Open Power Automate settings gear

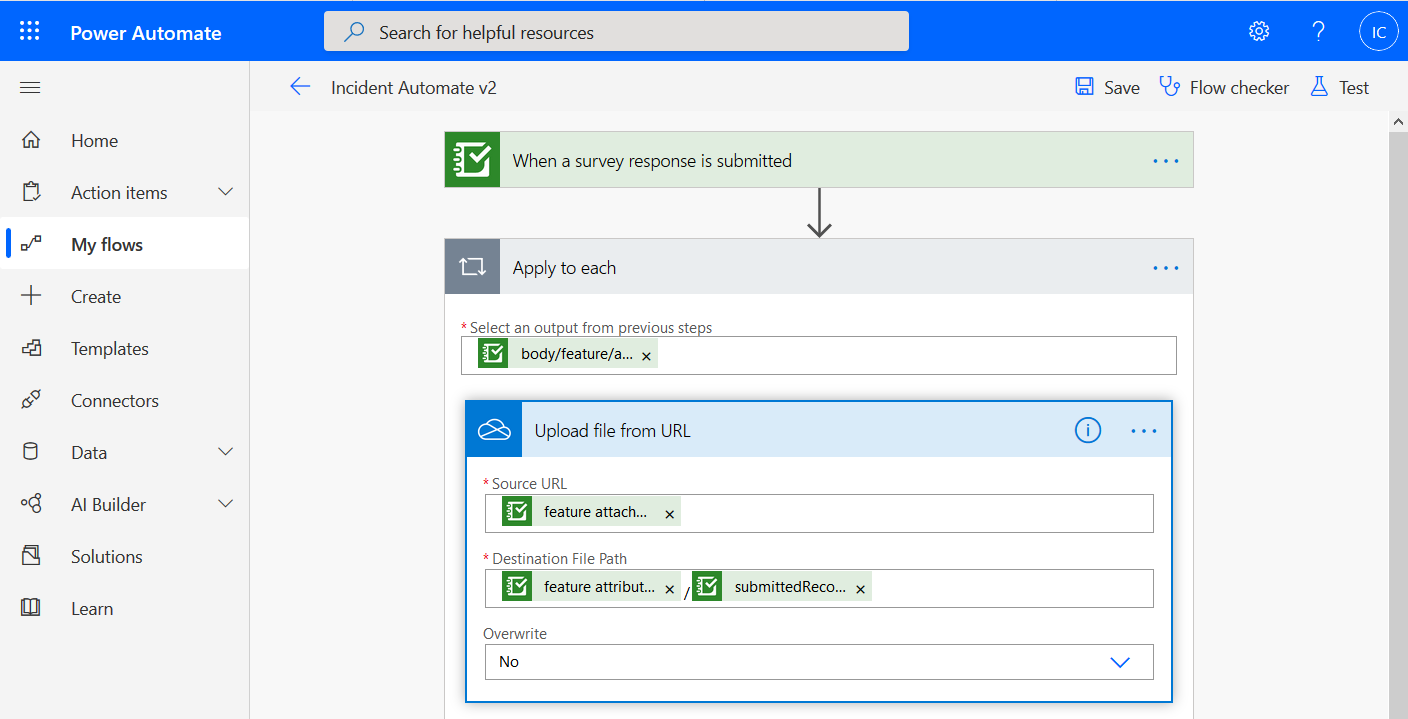point(1258,31)
